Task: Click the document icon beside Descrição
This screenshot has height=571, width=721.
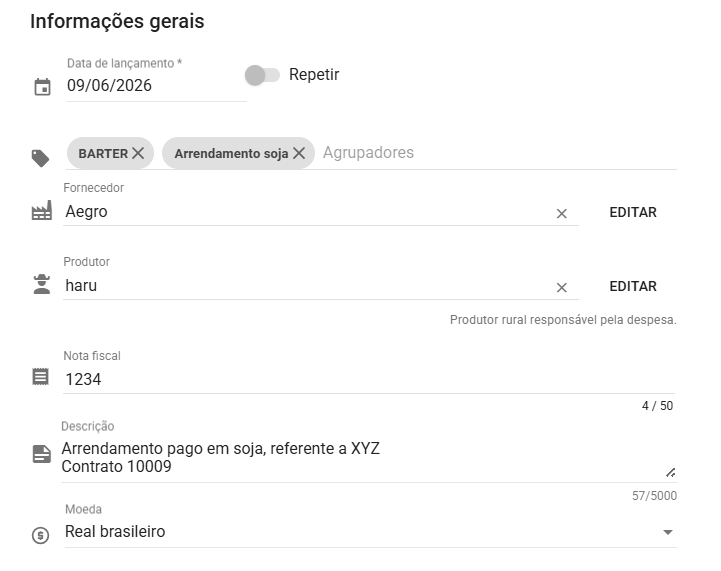Action: [x=42, y=454]
